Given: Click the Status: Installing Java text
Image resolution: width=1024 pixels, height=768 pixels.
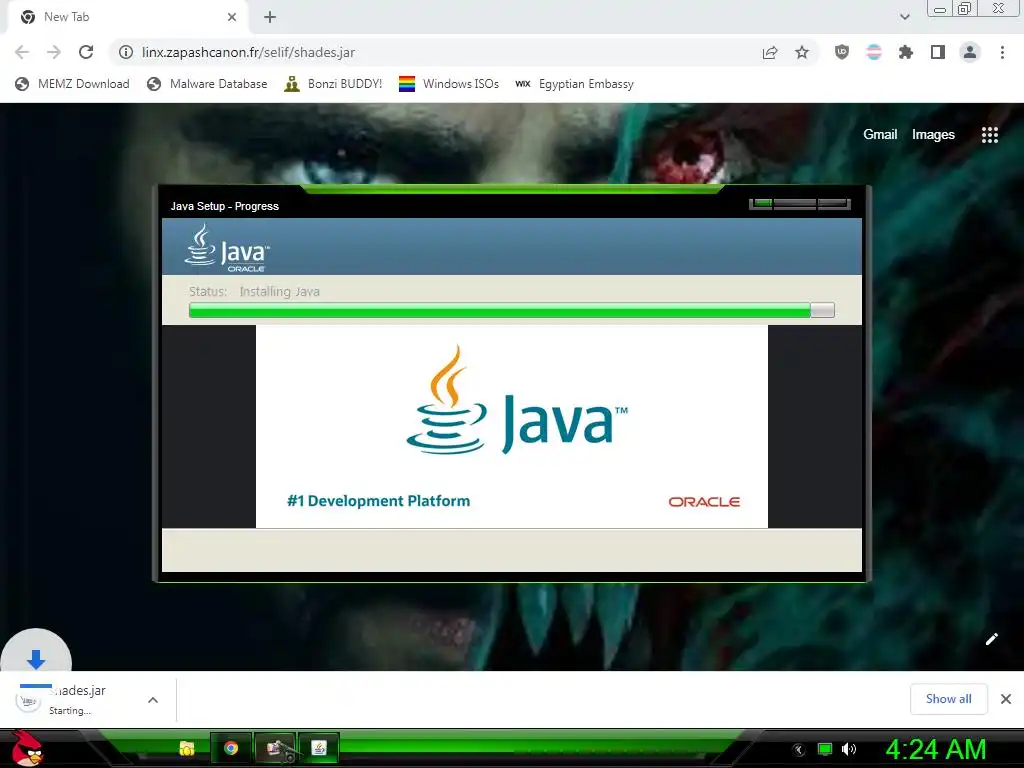Looking at the screenshot, I should point(254,291).
